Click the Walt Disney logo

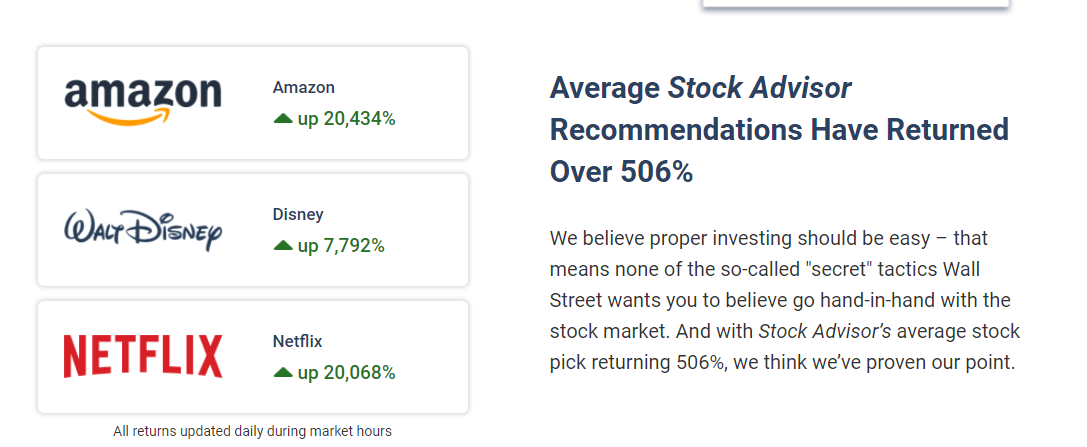[143, 230]
